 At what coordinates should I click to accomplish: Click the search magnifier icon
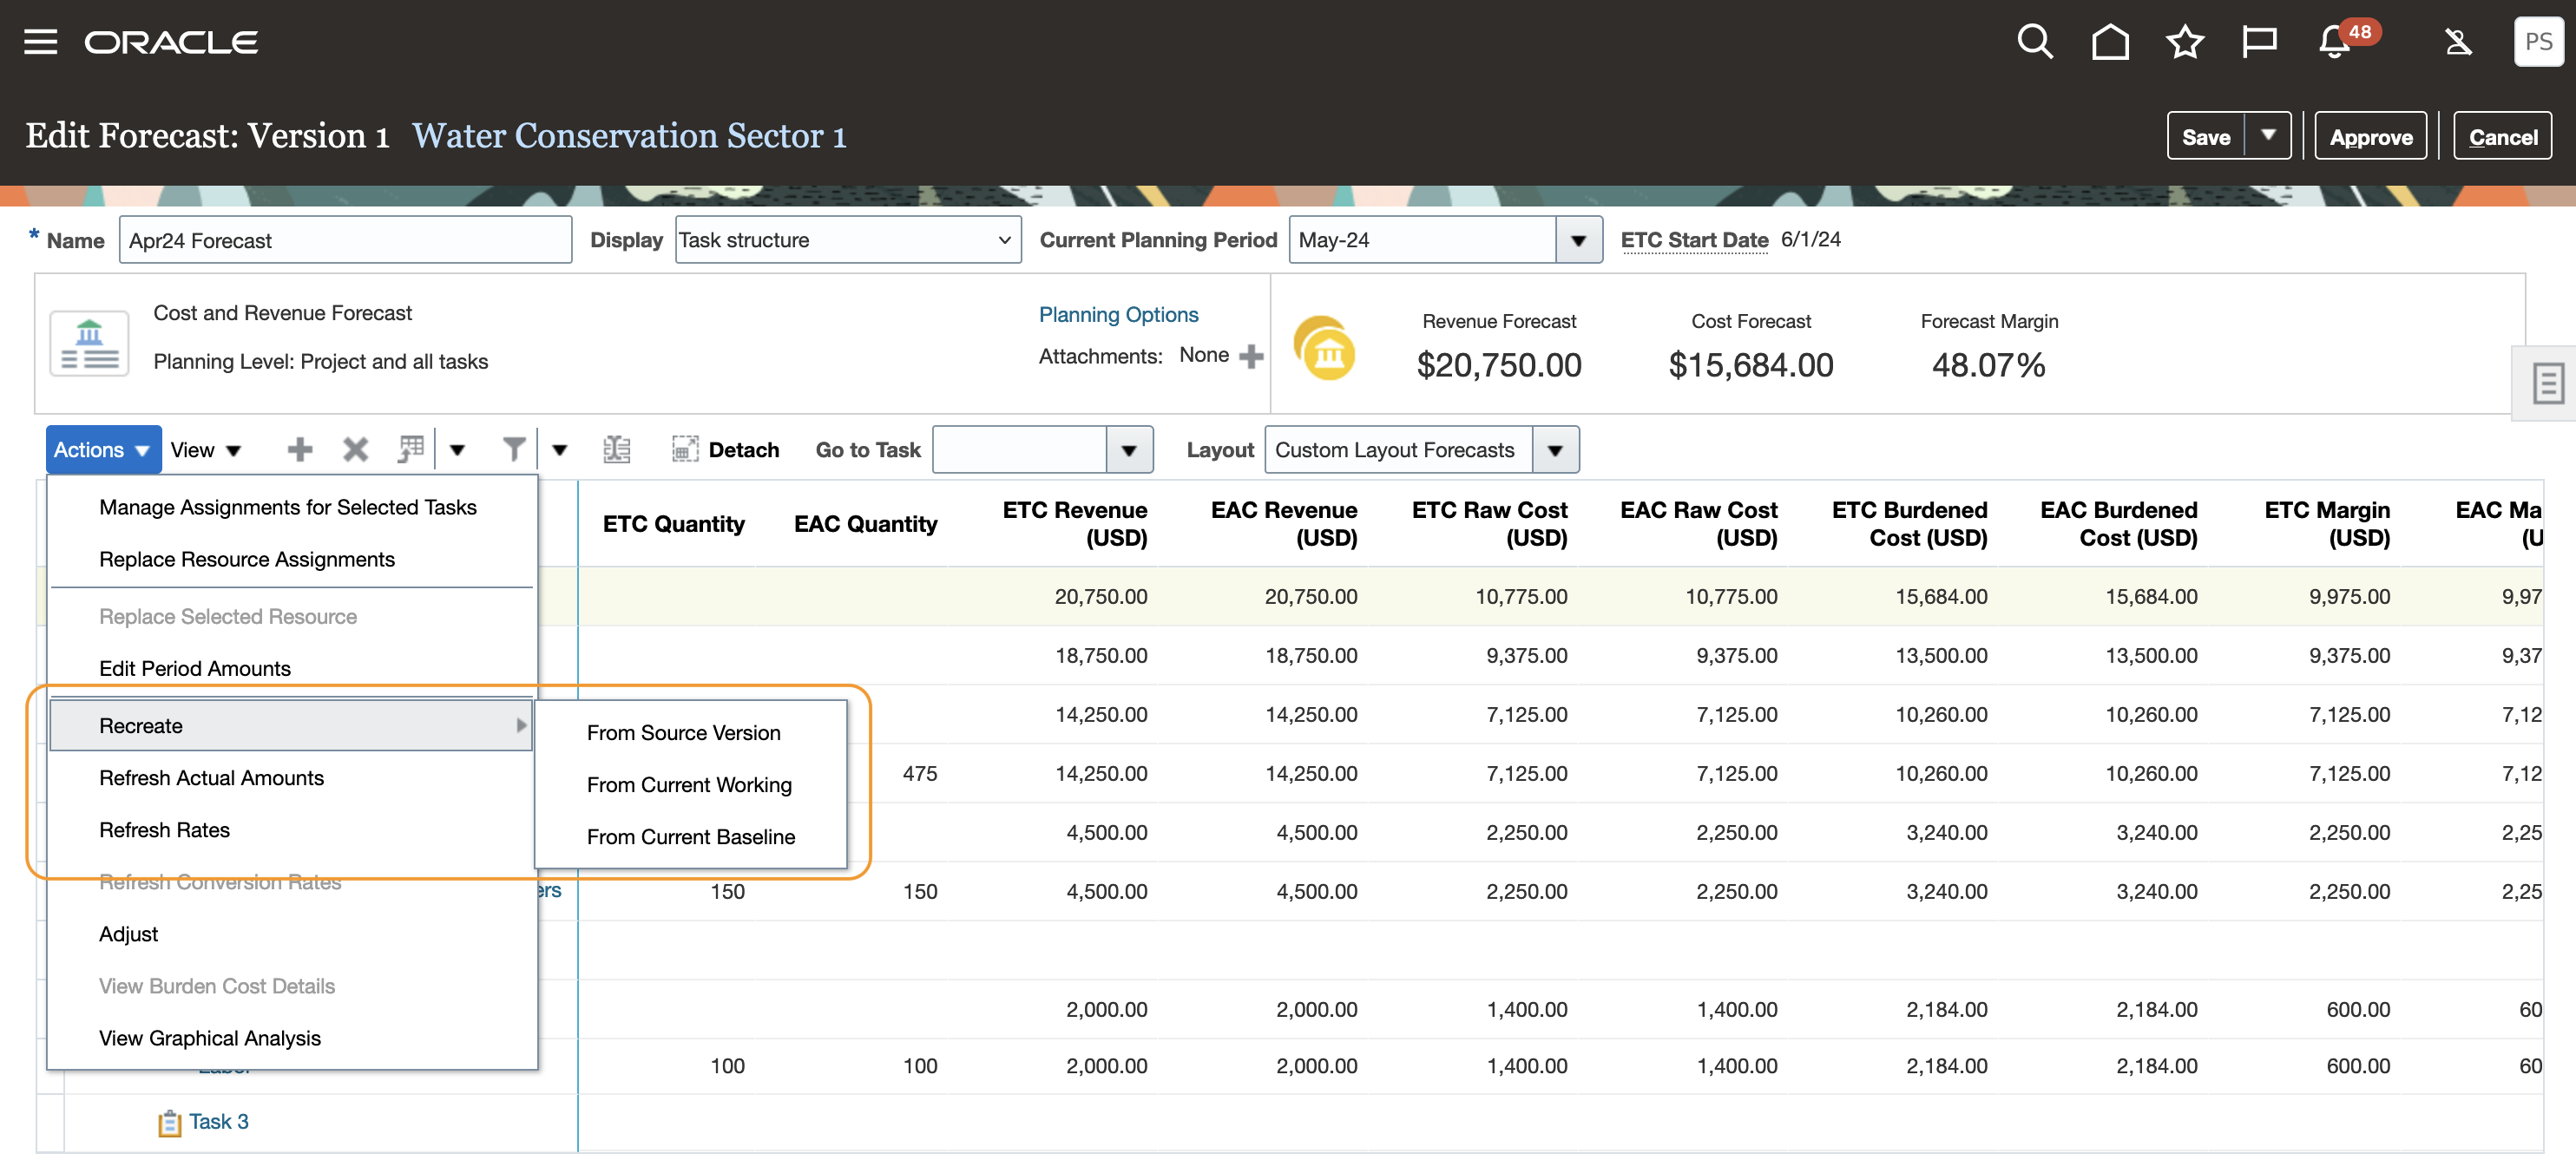click(x=2034, y=42)
